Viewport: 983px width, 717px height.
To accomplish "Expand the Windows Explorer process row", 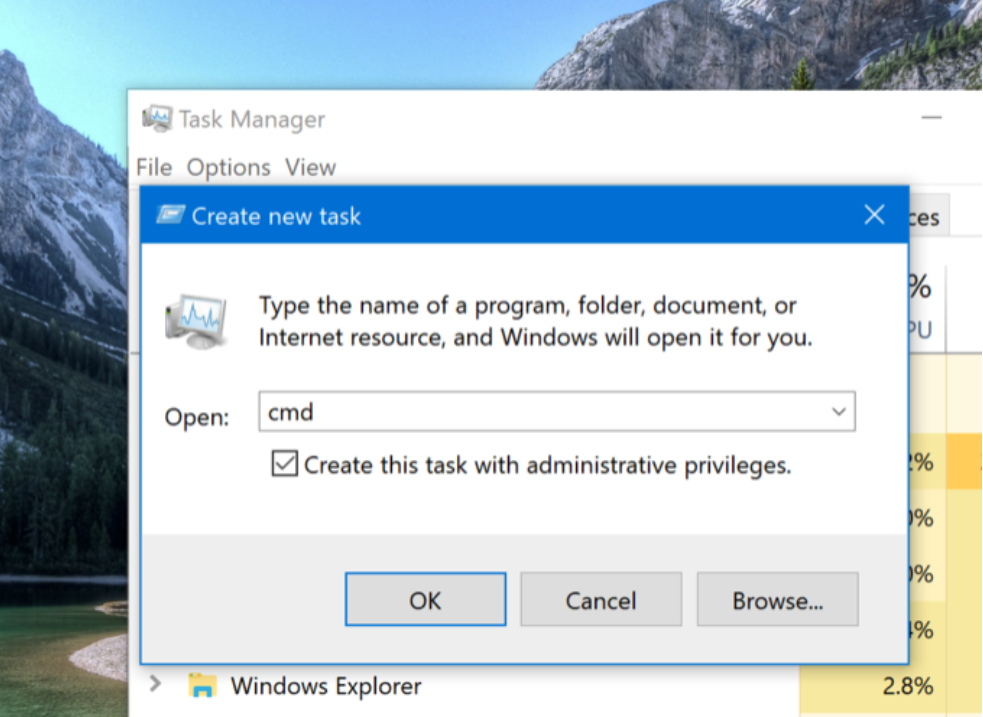I will [x=155, y=684].
